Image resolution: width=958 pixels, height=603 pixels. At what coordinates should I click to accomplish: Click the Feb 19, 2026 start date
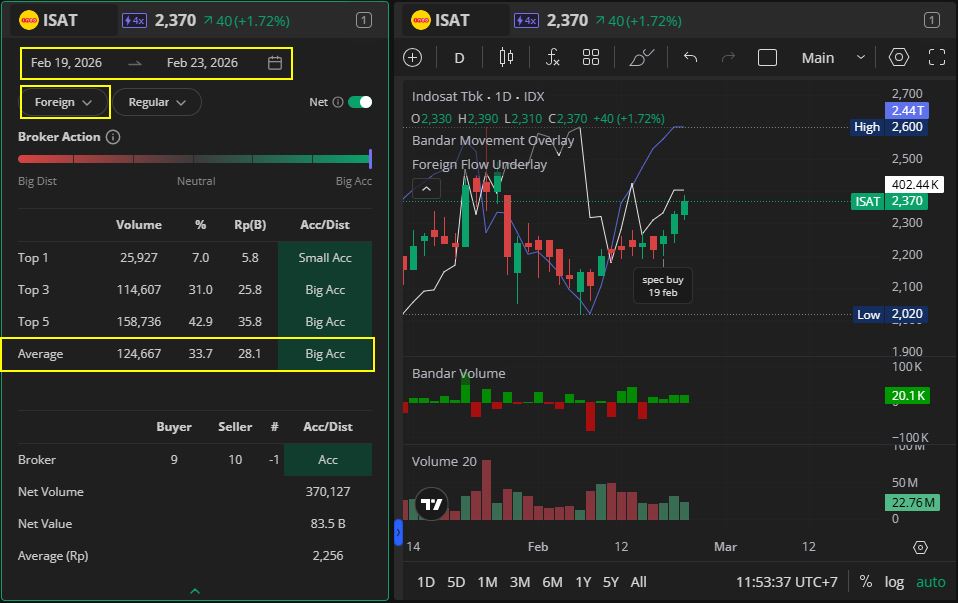[x=67, y=63]
